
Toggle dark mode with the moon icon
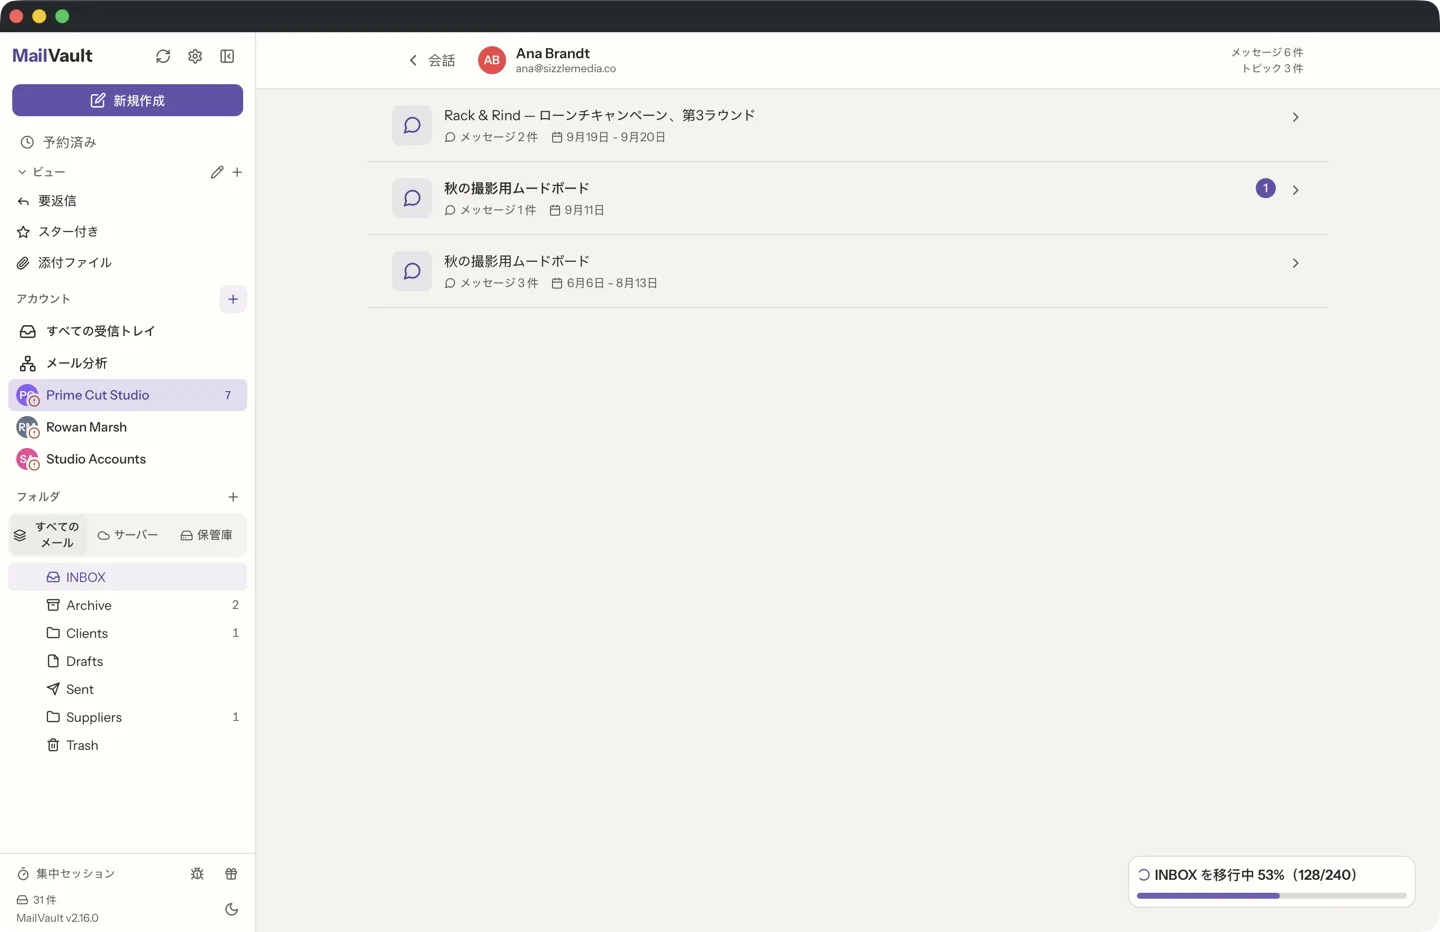pos(231,909)
